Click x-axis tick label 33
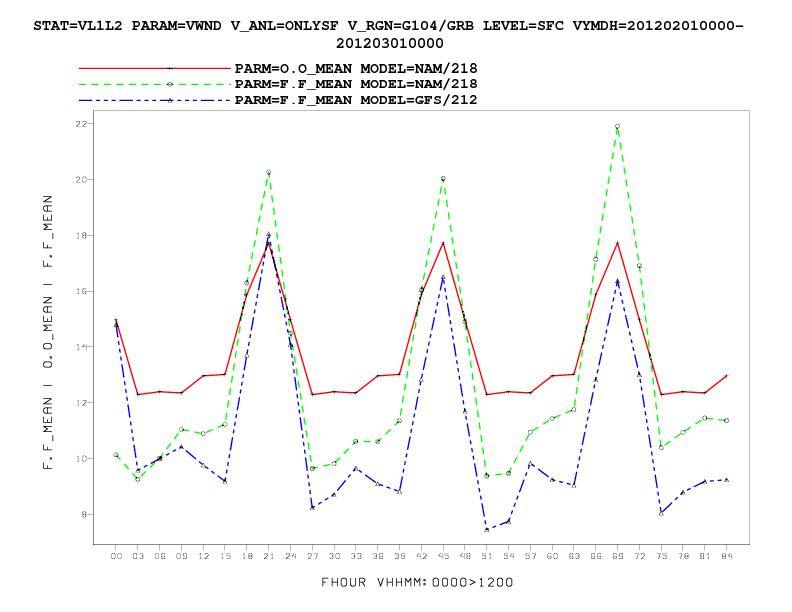The height and width of the screenshot is (612, 792). coord(356,556)
